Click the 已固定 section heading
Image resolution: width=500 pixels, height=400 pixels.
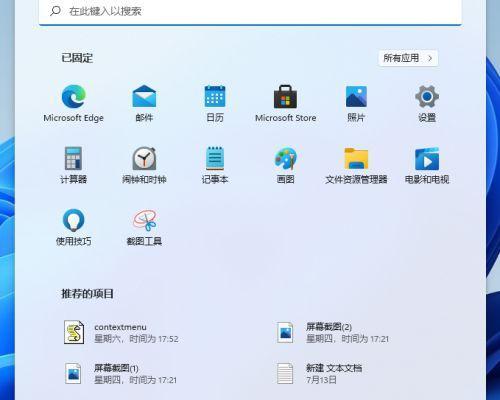point(77,58)
